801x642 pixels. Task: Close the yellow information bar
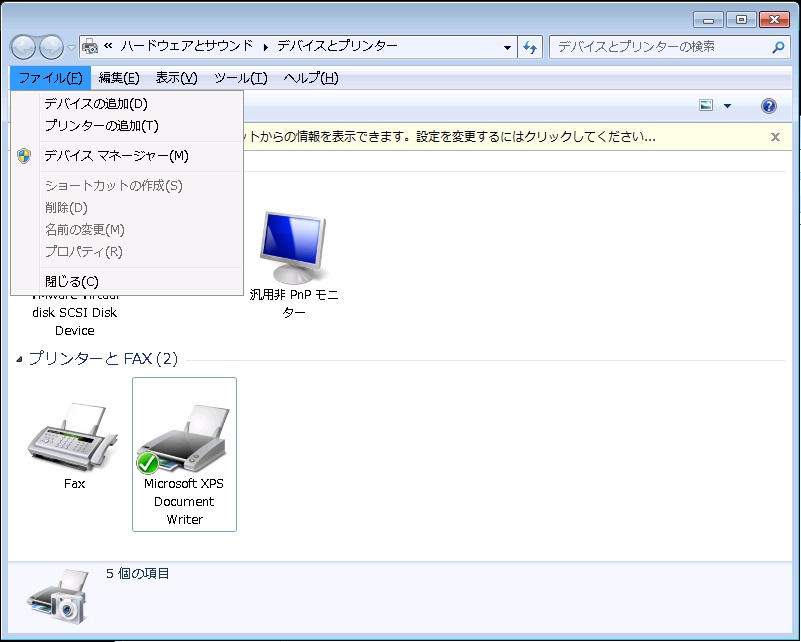[x=775, y=137]
